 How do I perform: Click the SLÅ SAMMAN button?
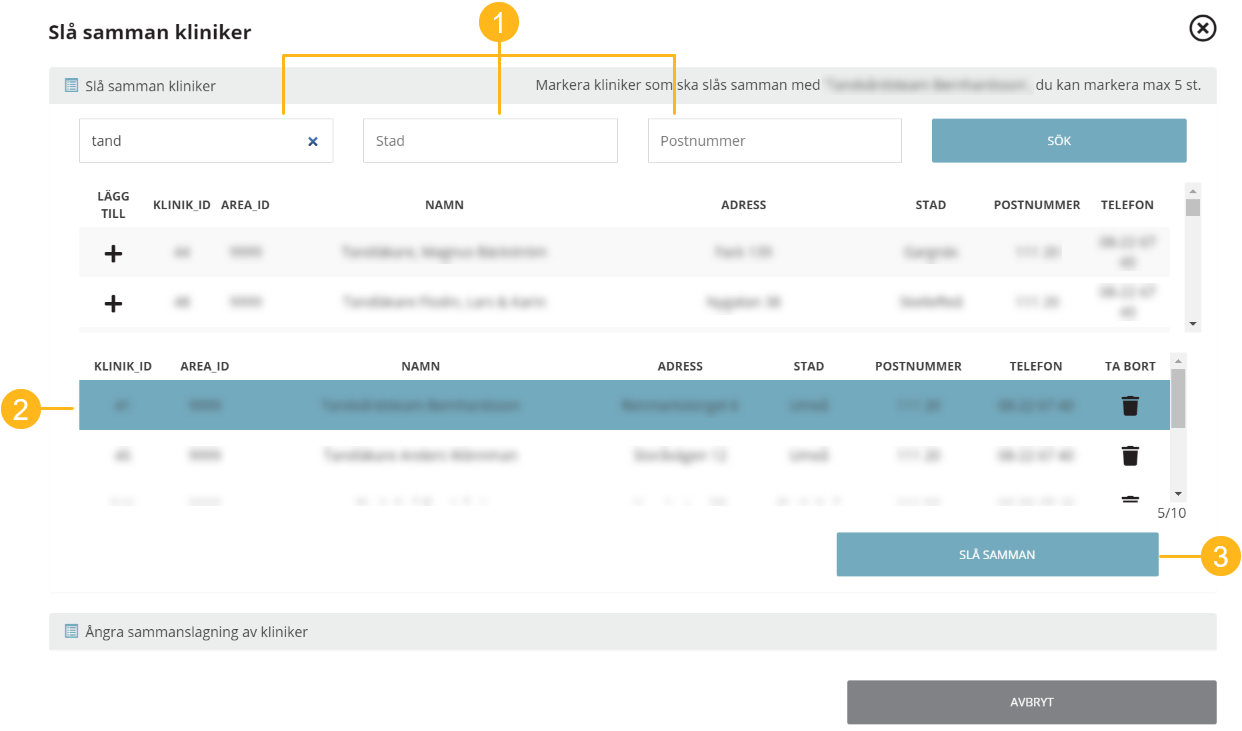tap(997, 554)
